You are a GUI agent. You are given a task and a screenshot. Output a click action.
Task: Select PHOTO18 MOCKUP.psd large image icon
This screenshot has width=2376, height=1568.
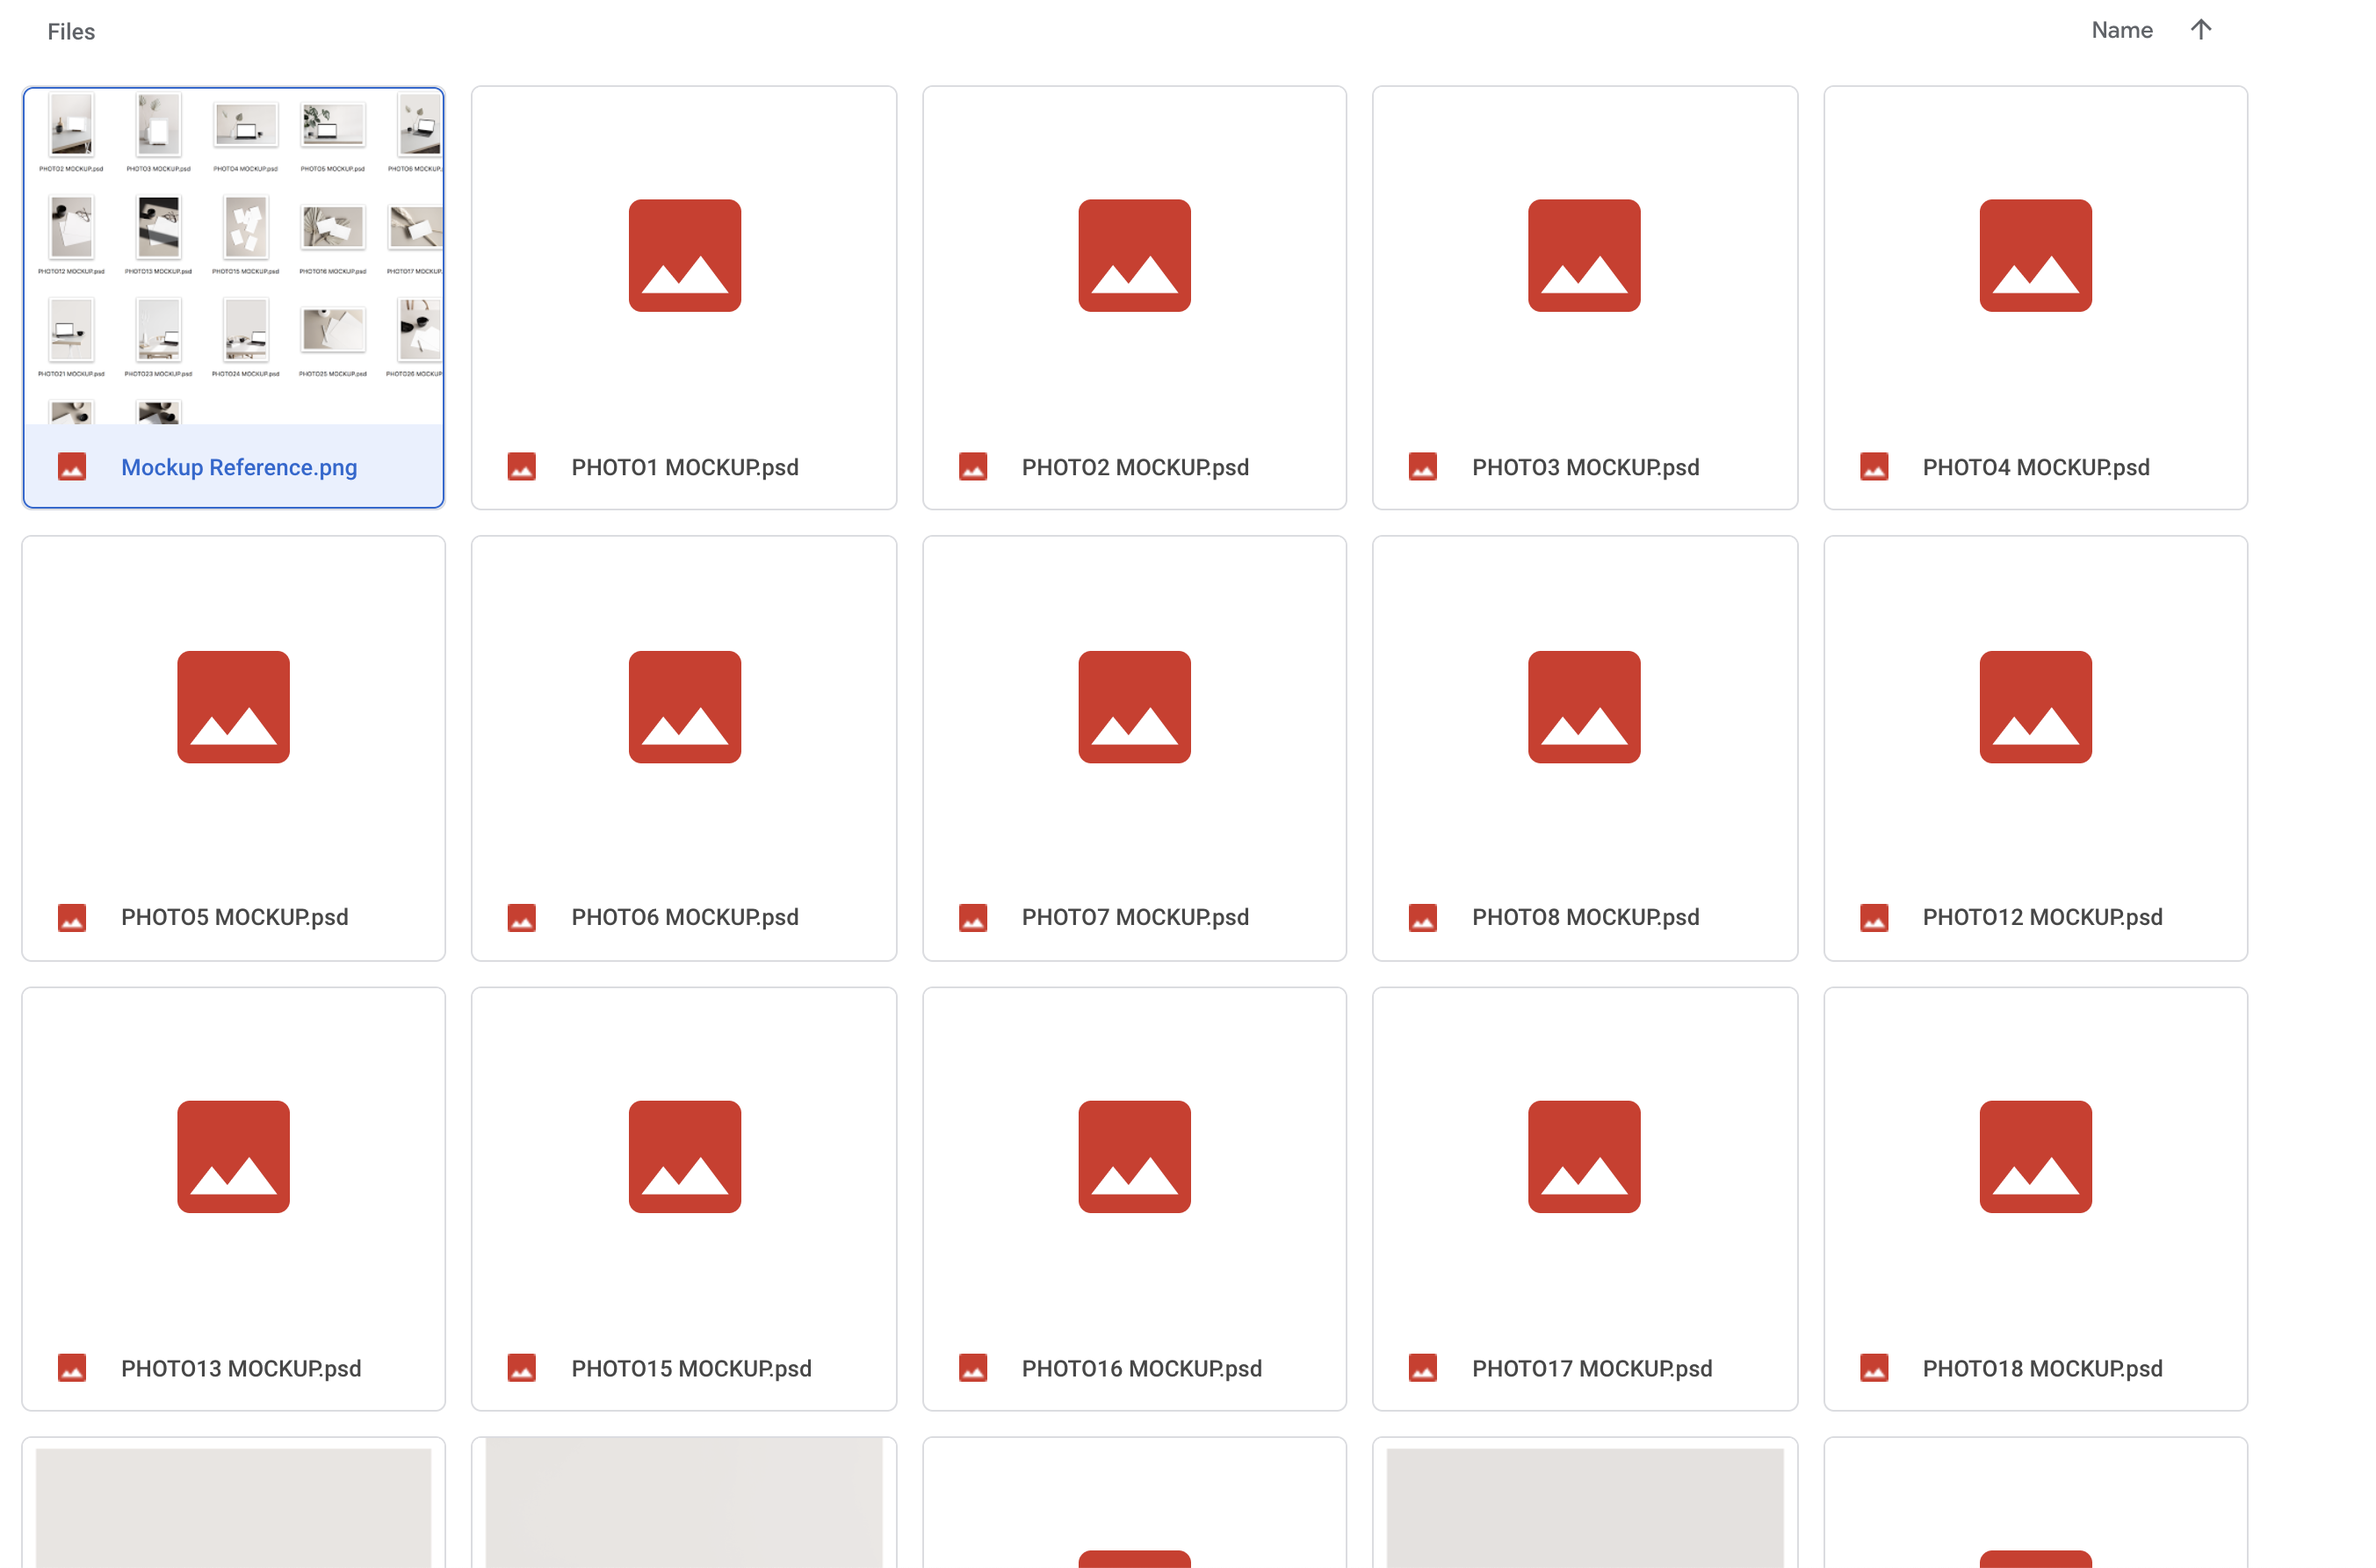pyautogui.click(x=2035, y=1157)
